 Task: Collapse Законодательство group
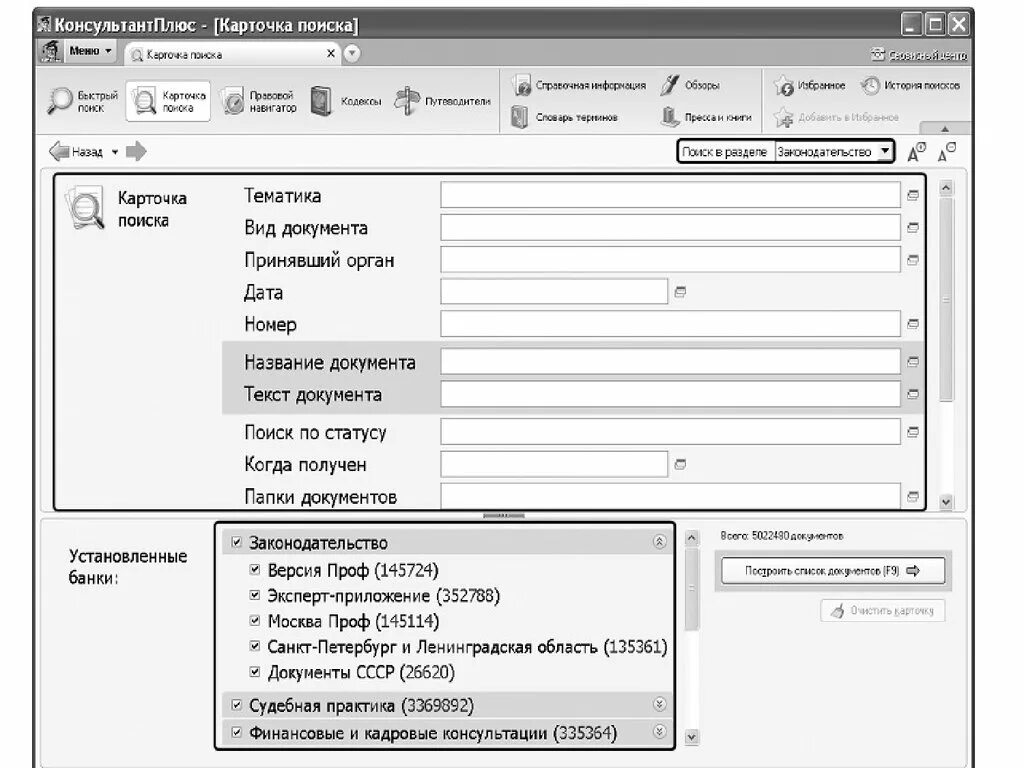click(x=660, y=541)
